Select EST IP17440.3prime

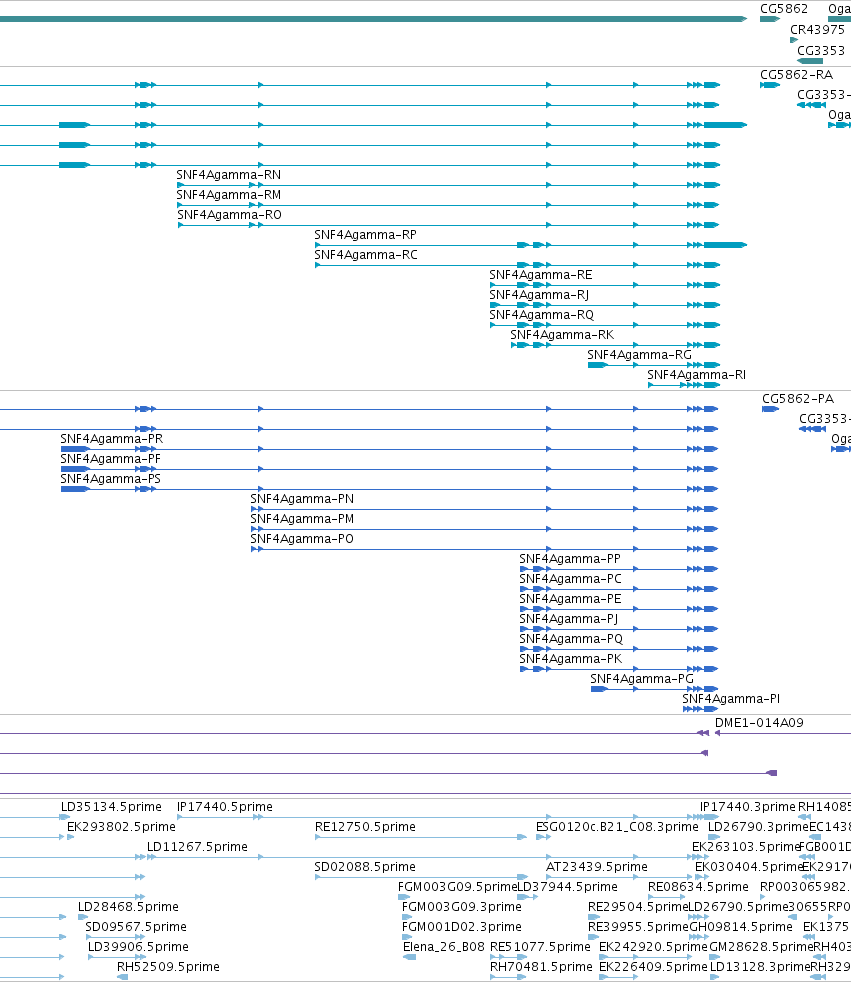coord(748,807)
